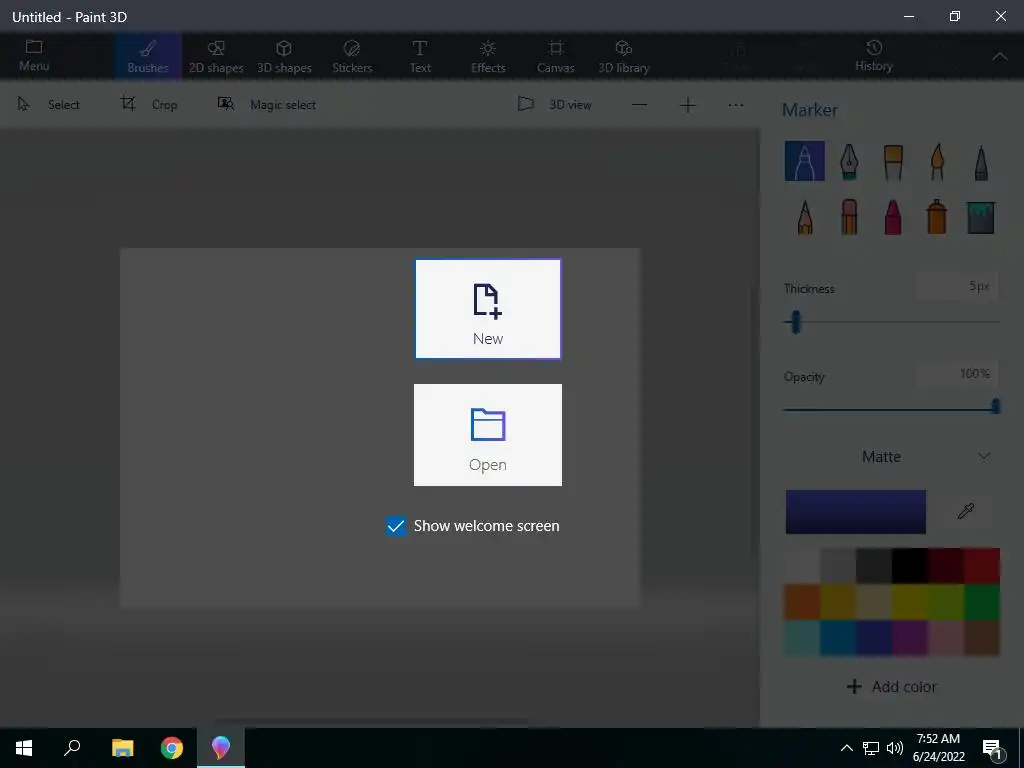Click the Open button on welcome screen
This screenshot has width=1024, height=768.
tap(488, 435)
